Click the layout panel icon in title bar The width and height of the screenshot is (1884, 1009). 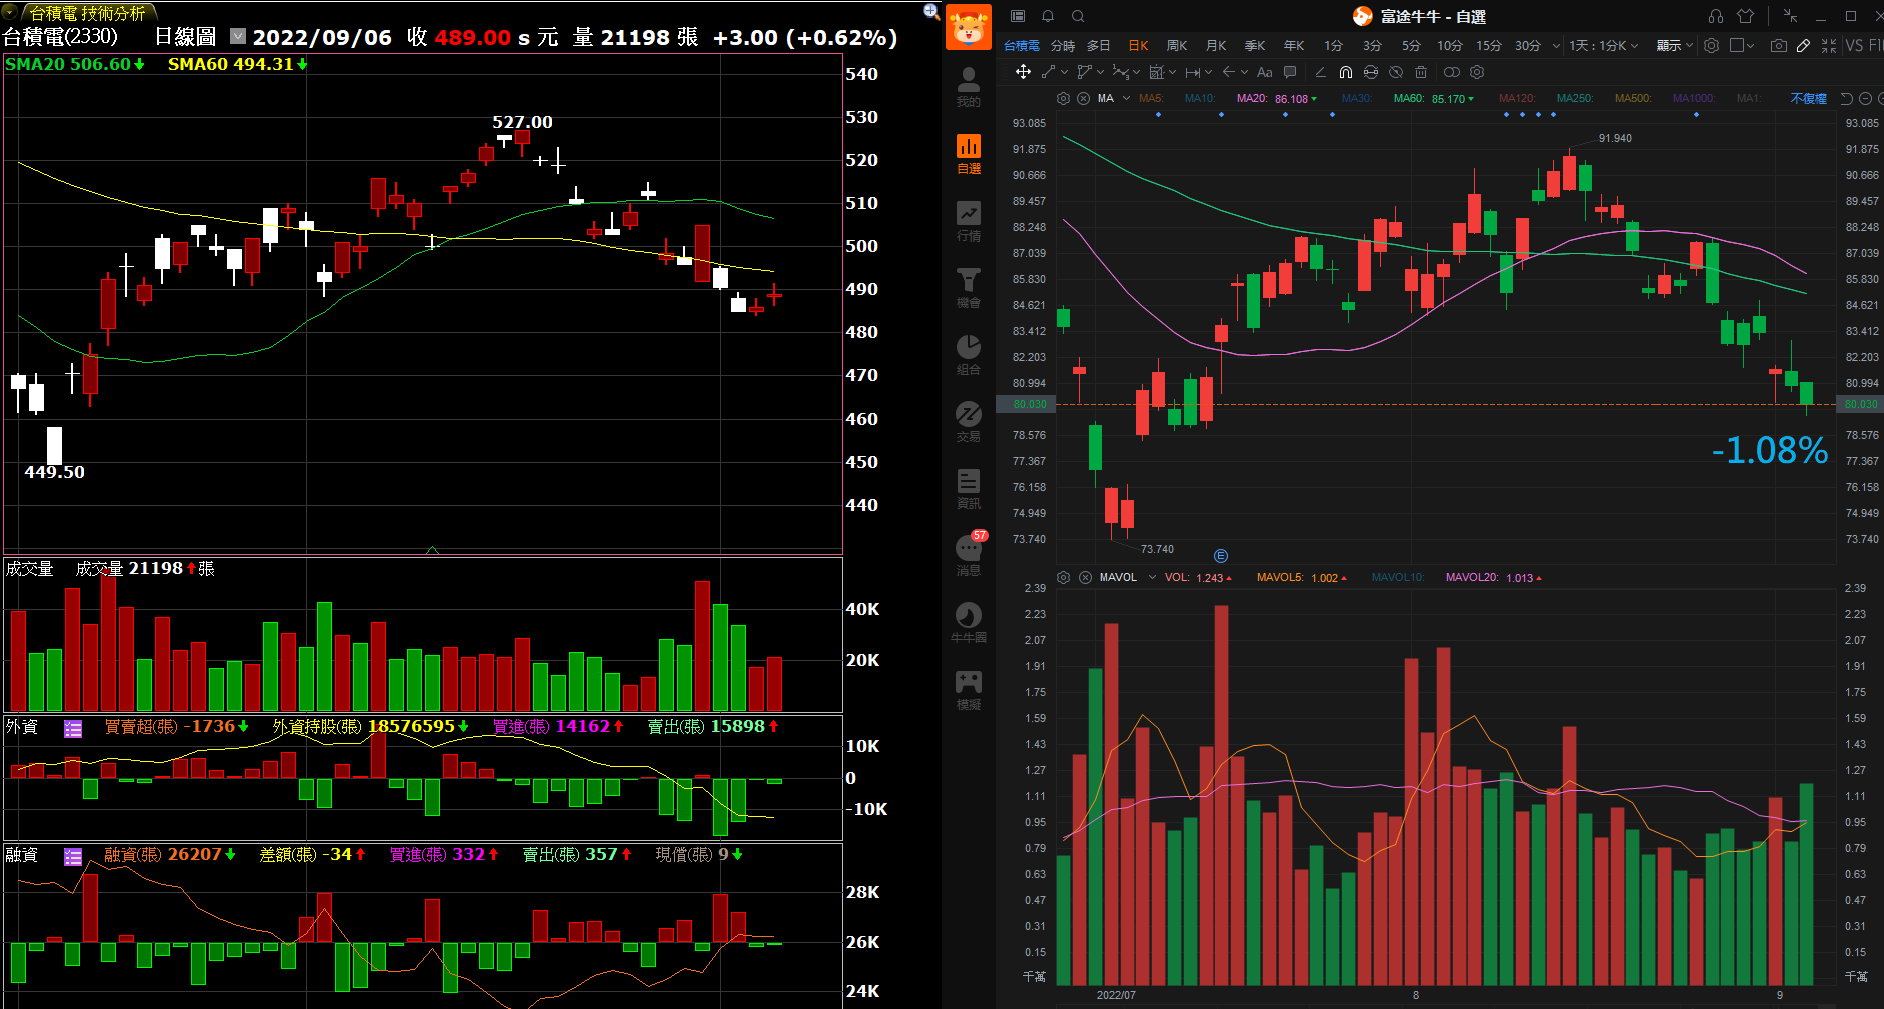(1018, 16)
